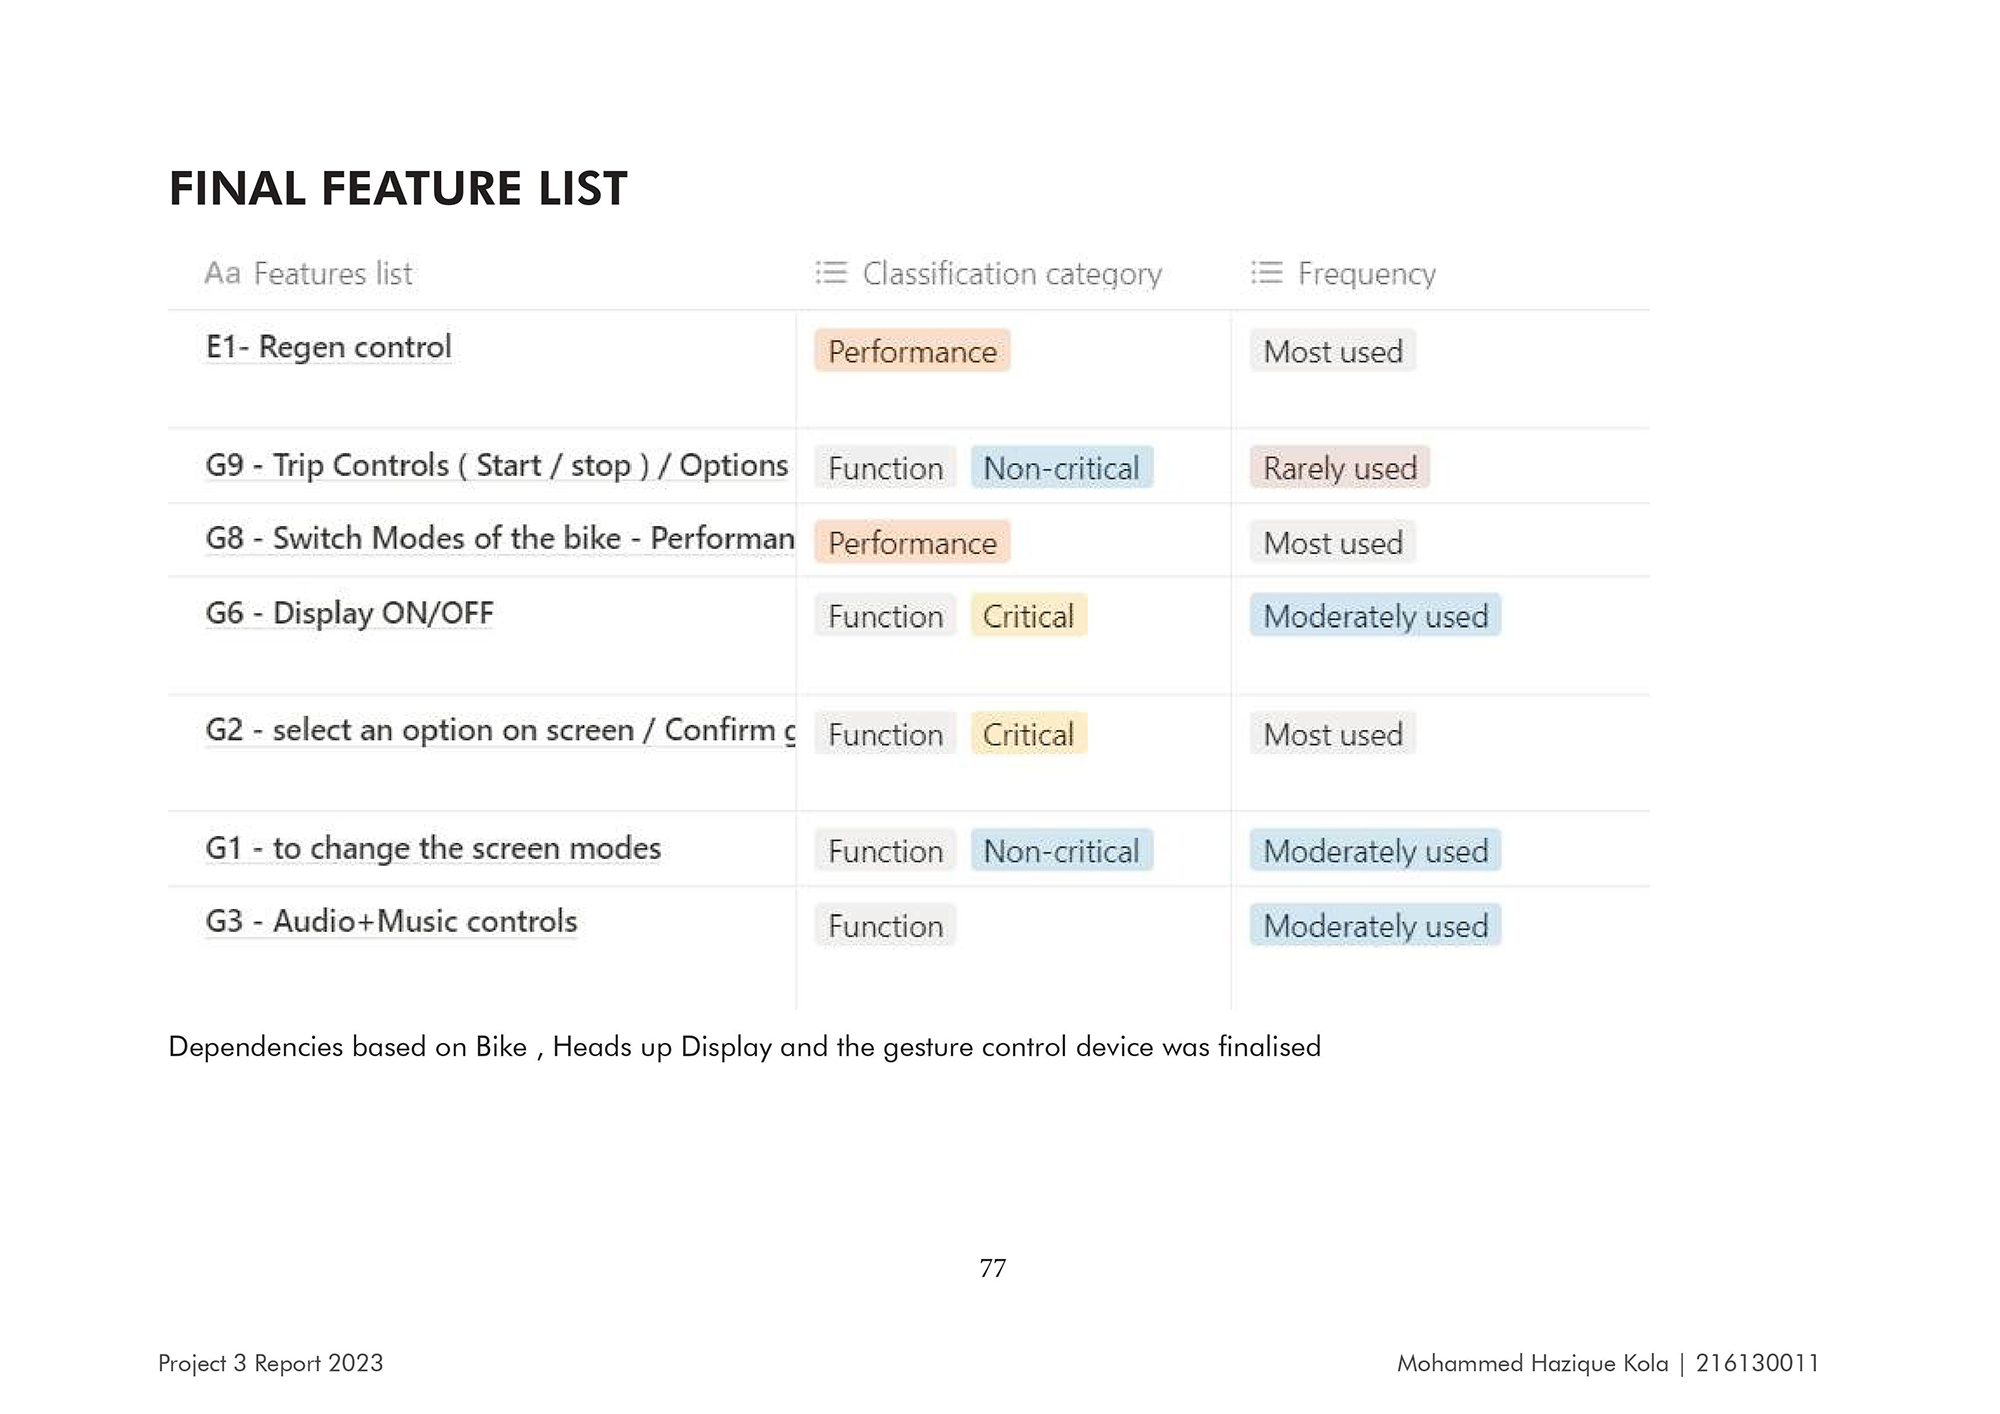Select Non-critical tag in G1 screen modes row

1061,851
